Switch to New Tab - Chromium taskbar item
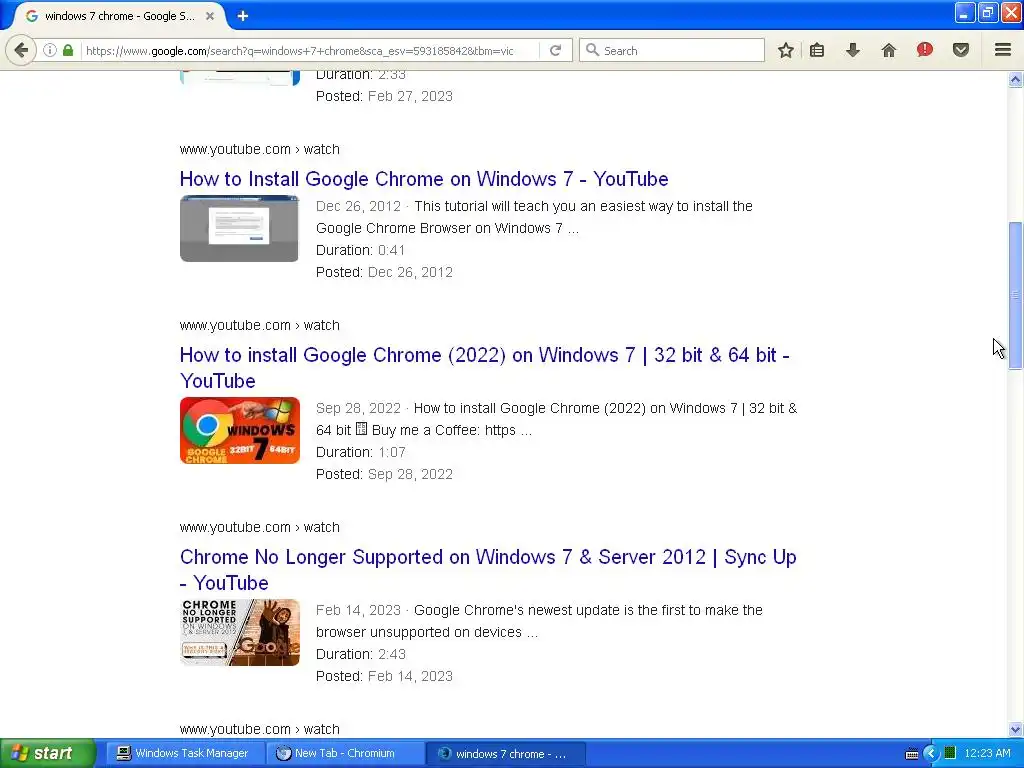The width and height of the screenshot is (1024, 768). [345, 753]
